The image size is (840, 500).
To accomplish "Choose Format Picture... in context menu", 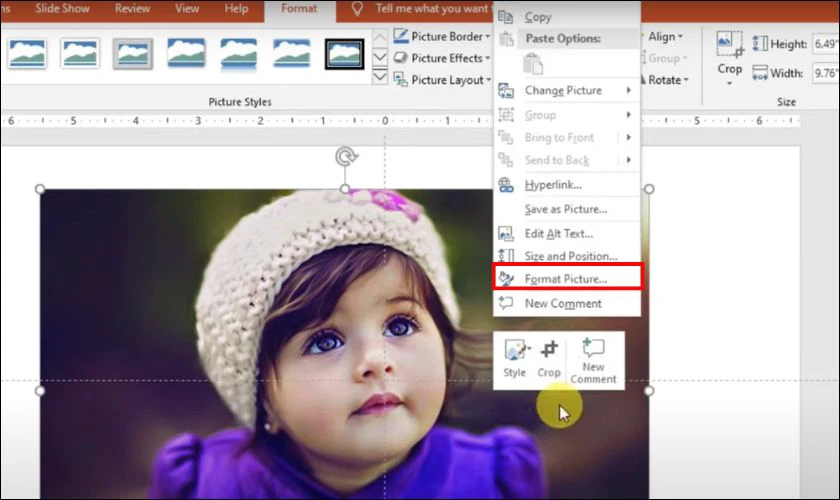I will coord(566,279).
